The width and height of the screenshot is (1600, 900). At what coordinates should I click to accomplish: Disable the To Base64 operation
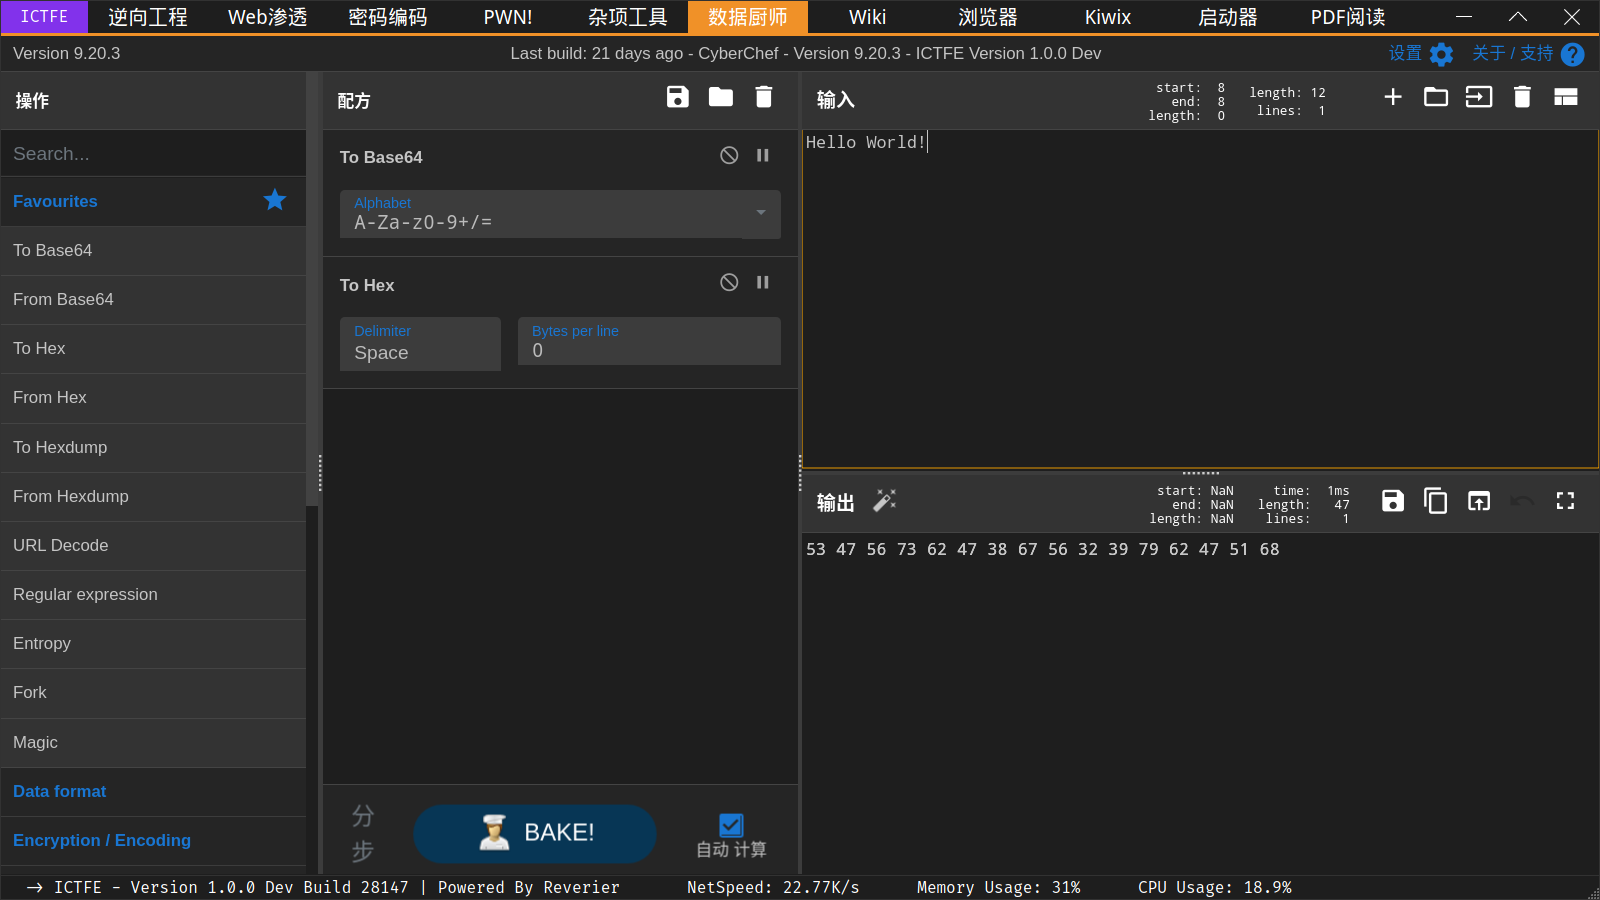tap(729, 155)
